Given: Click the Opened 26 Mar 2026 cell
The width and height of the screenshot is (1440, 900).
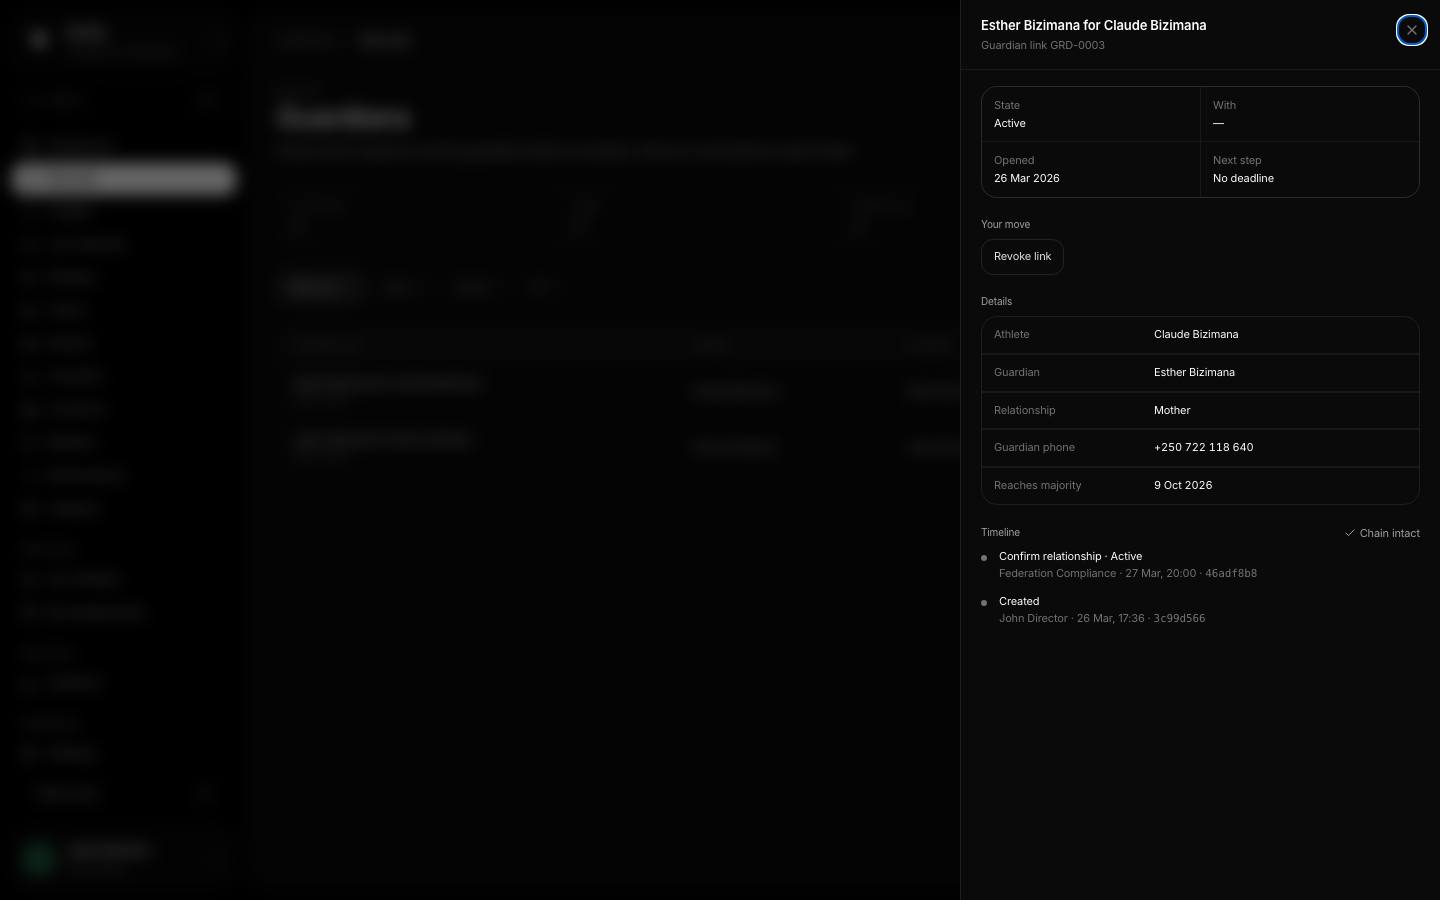Looking at the screenshot, I should click(1091, 169).
